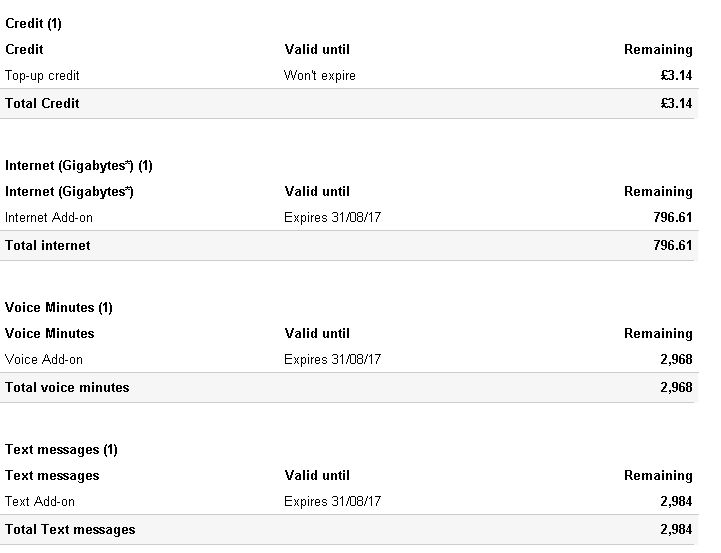The width and height of the screenshot is (721, 553).
Task: Select the Text Add-on row label
Action: pos(40,502)
